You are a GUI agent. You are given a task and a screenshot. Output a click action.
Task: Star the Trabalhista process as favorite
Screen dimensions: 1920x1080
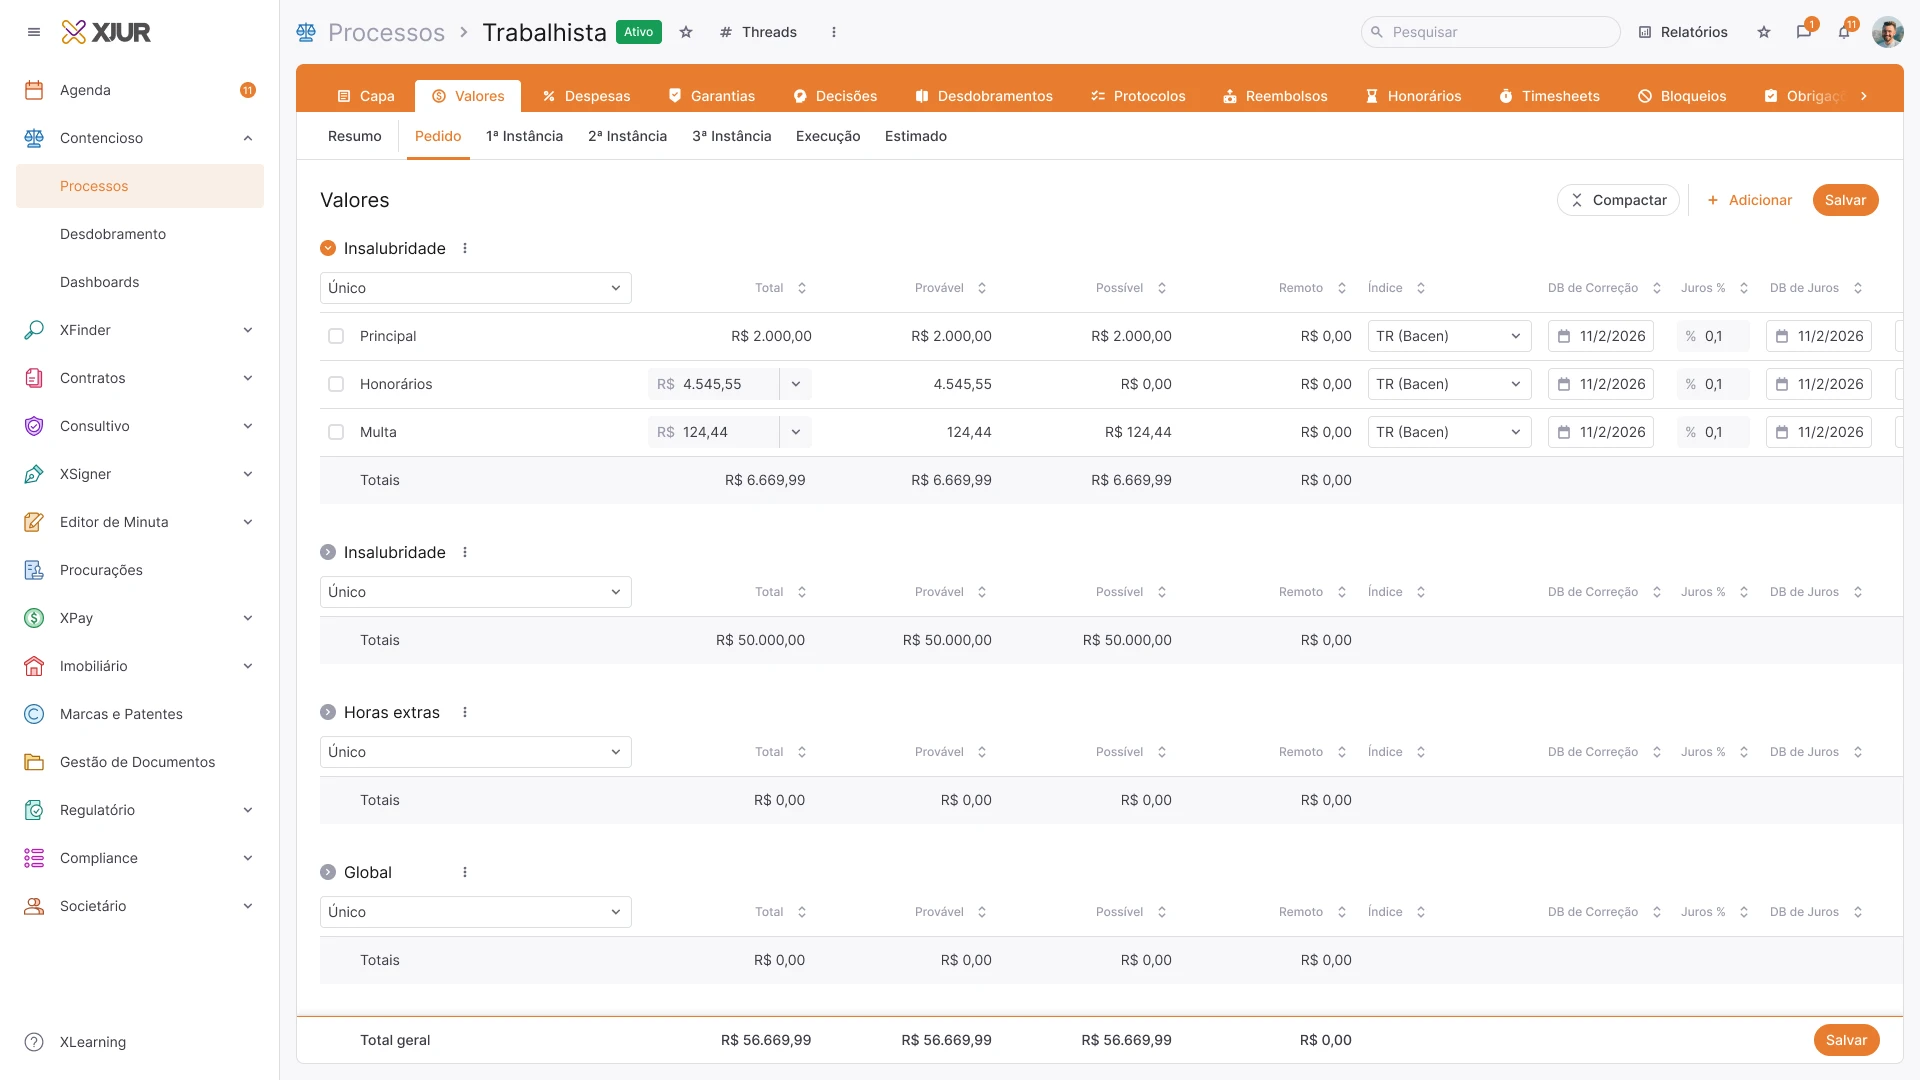point(686,32)
